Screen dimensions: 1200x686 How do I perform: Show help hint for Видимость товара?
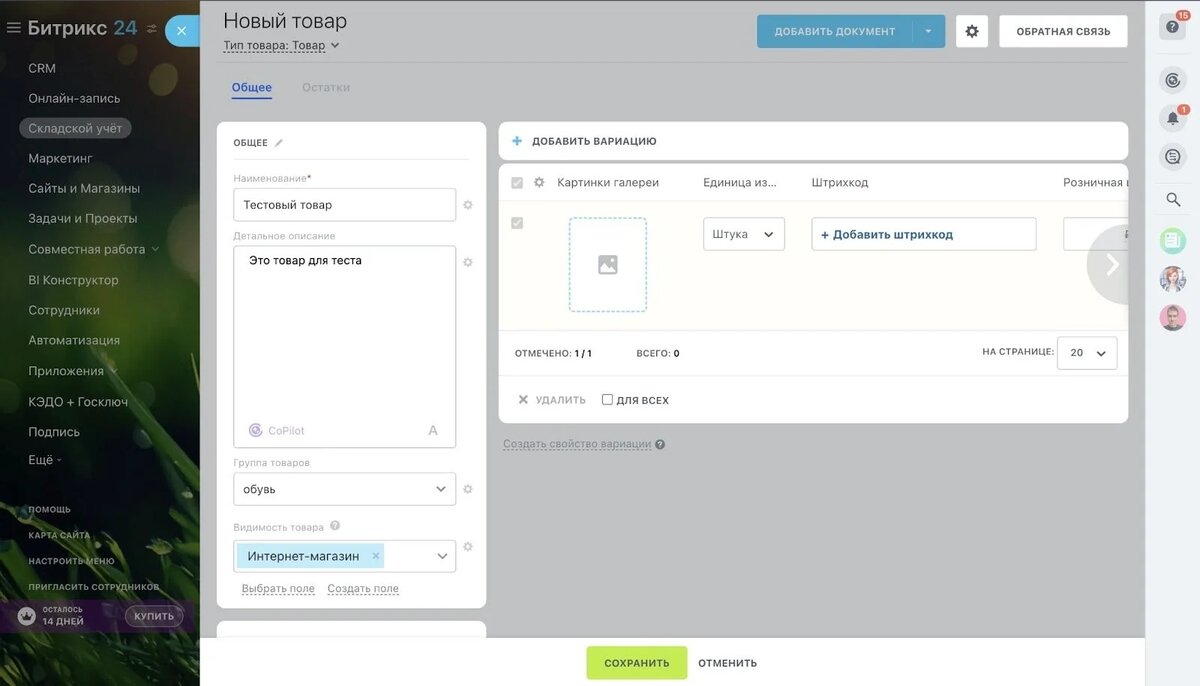click(x=335, y=526)
